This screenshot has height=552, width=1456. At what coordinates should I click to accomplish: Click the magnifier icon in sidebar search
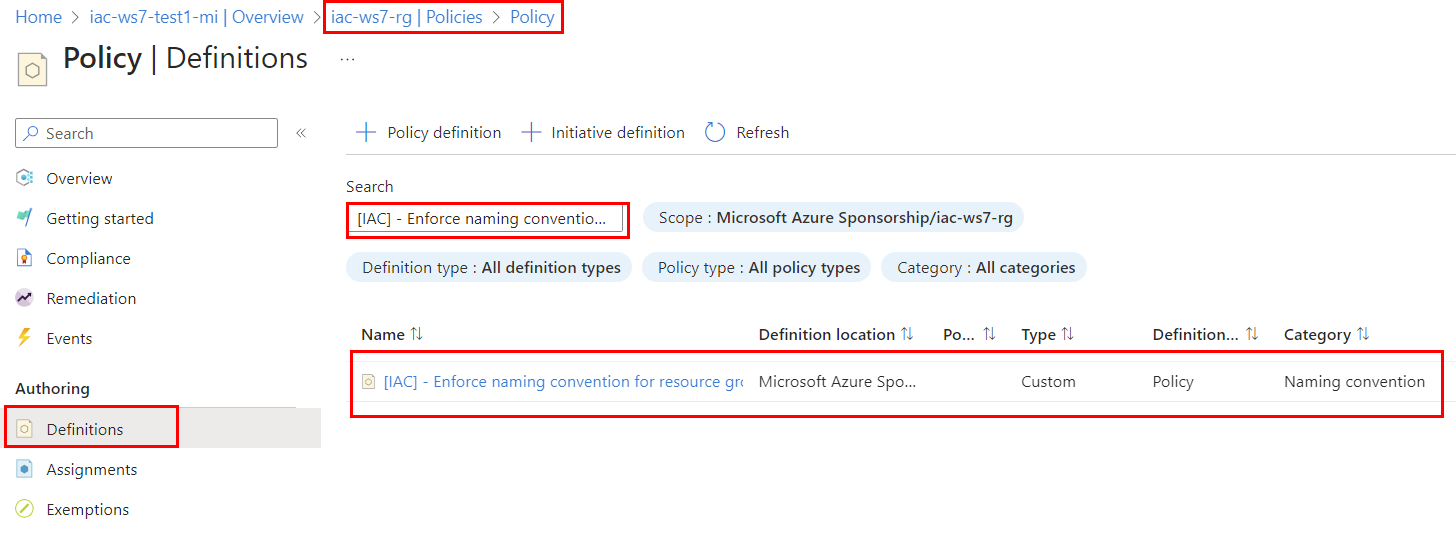point(32,133)
